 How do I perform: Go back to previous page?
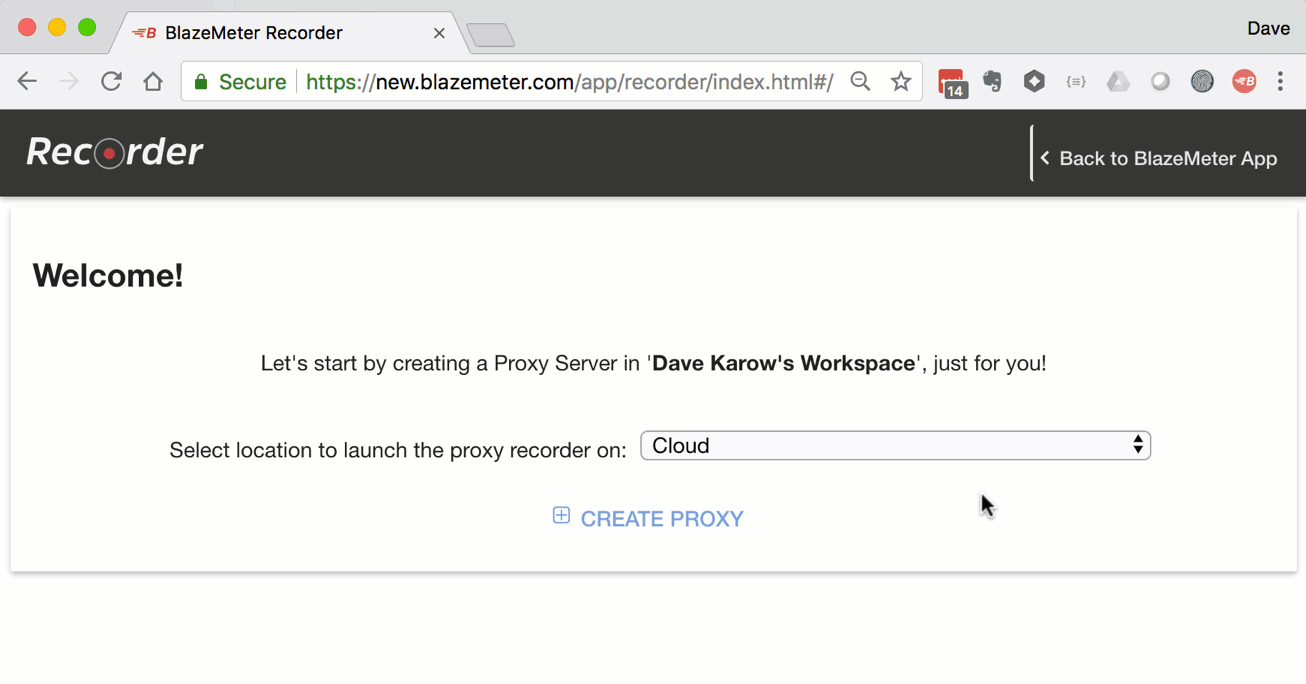(x=27, y=81)
